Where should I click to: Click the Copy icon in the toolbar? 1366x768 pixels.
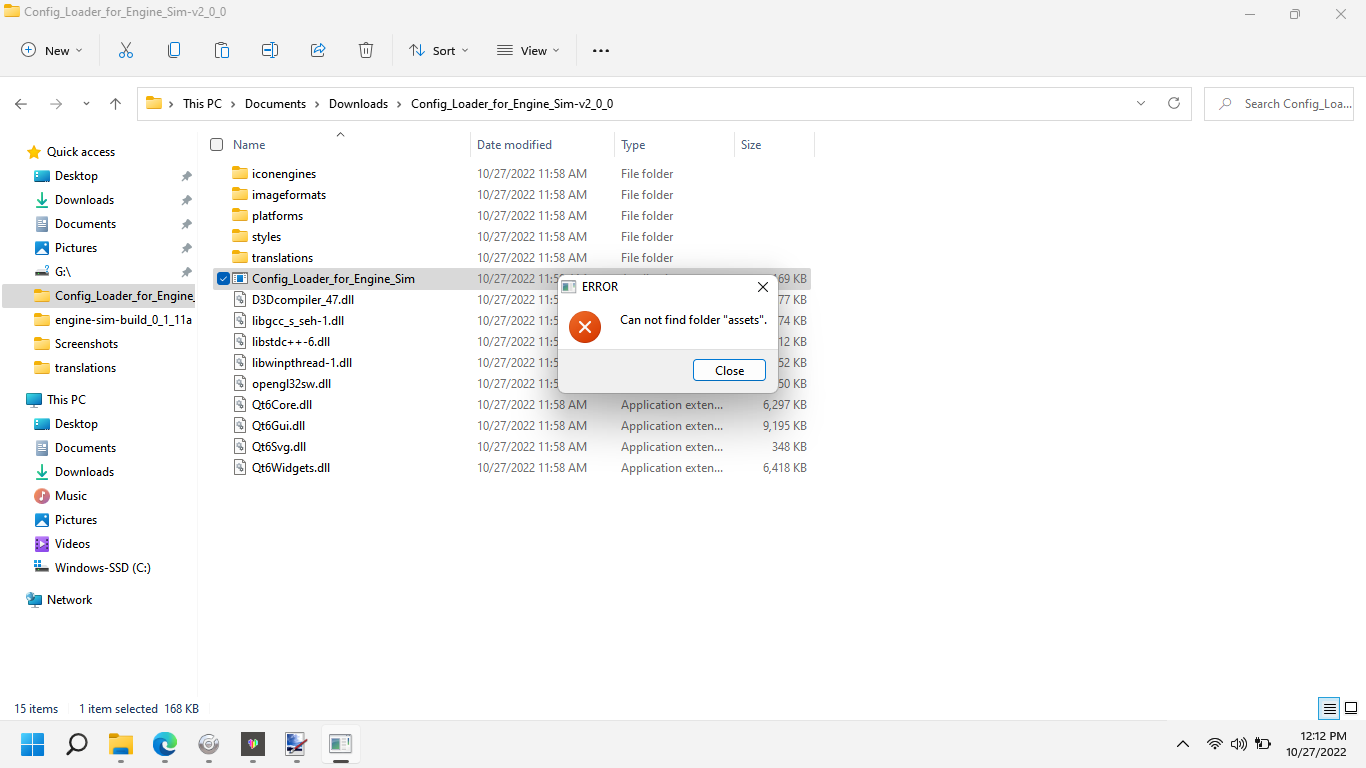[x=173, y=49]
